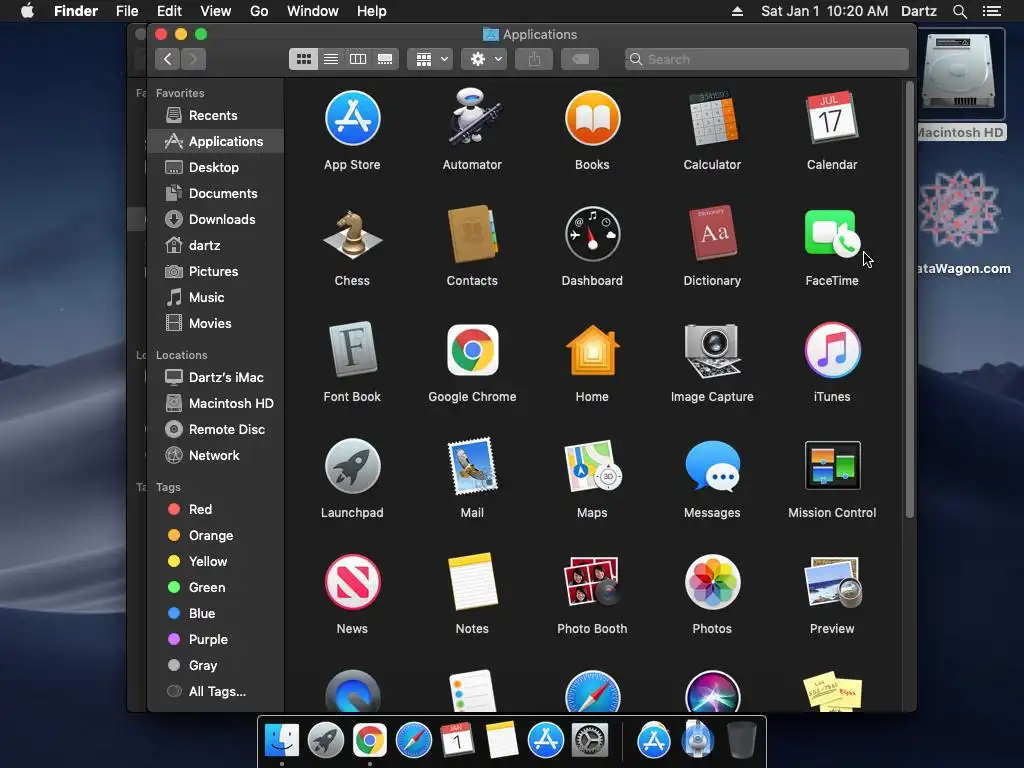Open Recents in the sidebar
This screenshot has height=768, width=1024.
pyautogui.click(x=216, y=116)
